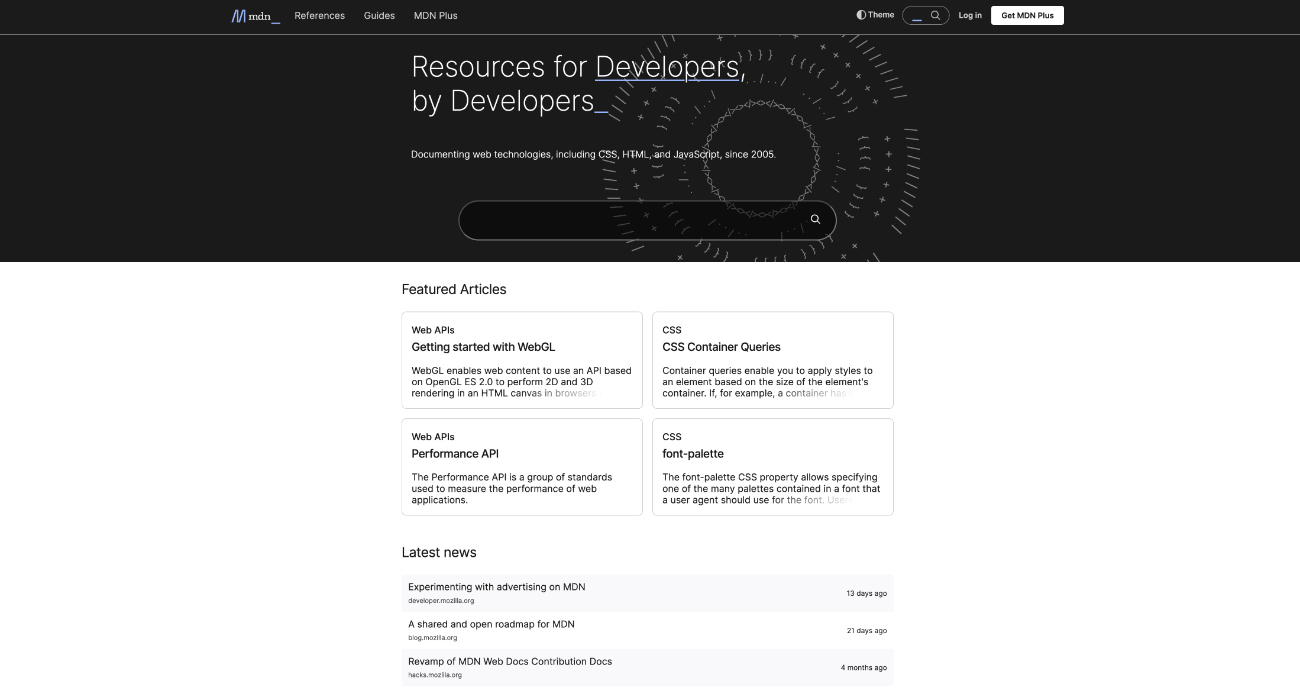
Task: Click the search icon in hero search bar
Action: click(815, 219)
